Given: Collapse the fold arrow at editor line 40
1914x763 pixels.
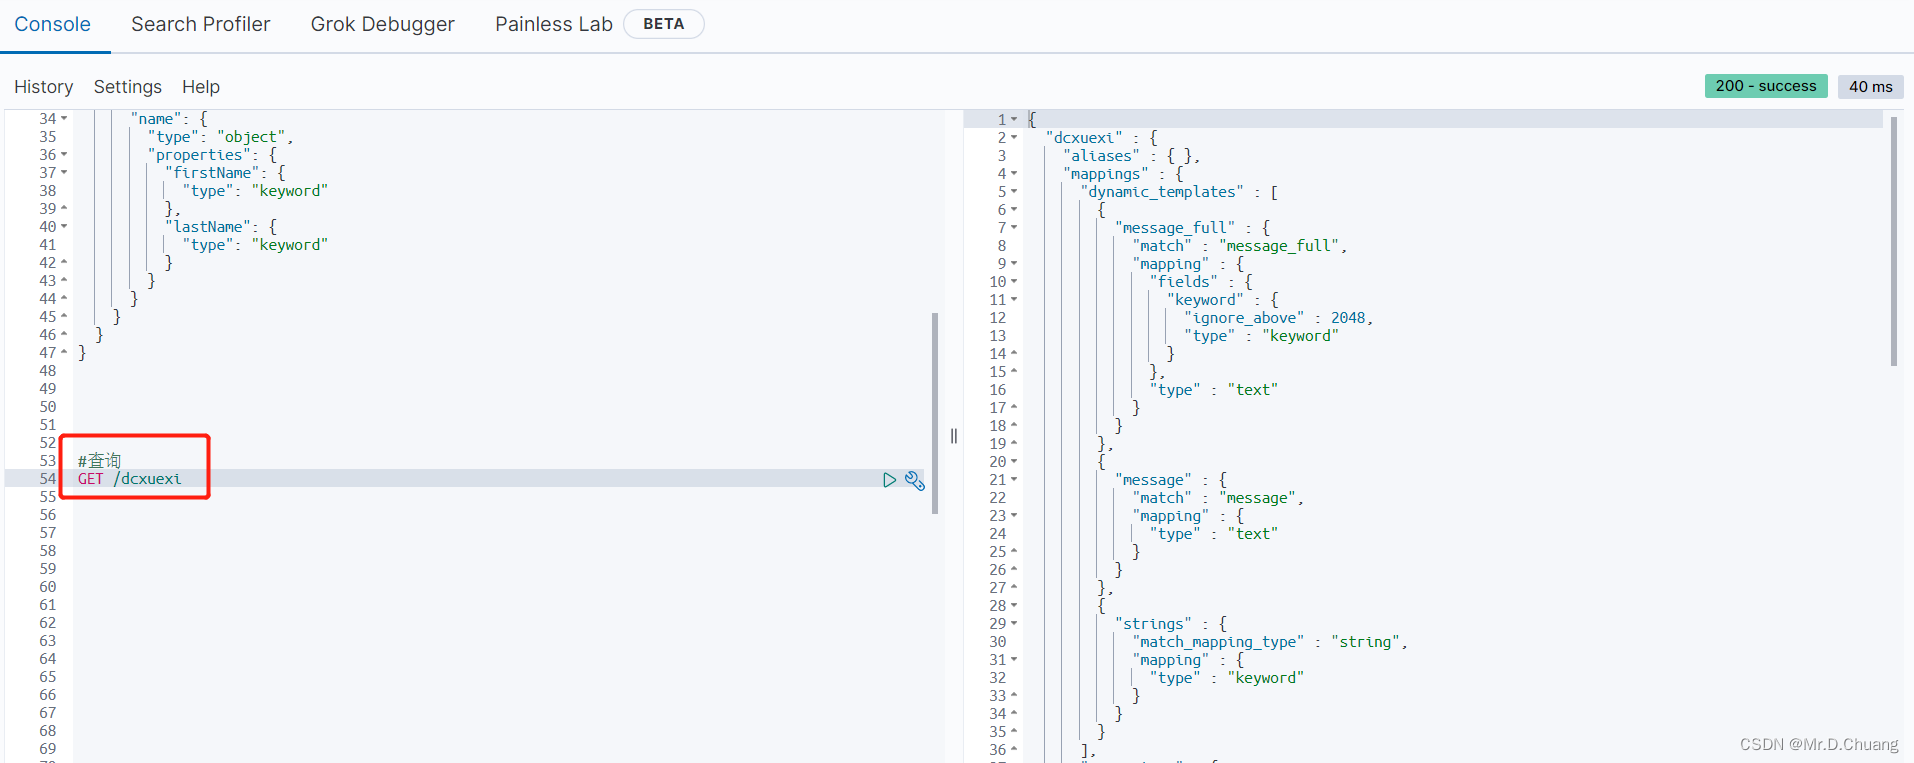Looking at the screenshot, I should (x=64, y=226).
